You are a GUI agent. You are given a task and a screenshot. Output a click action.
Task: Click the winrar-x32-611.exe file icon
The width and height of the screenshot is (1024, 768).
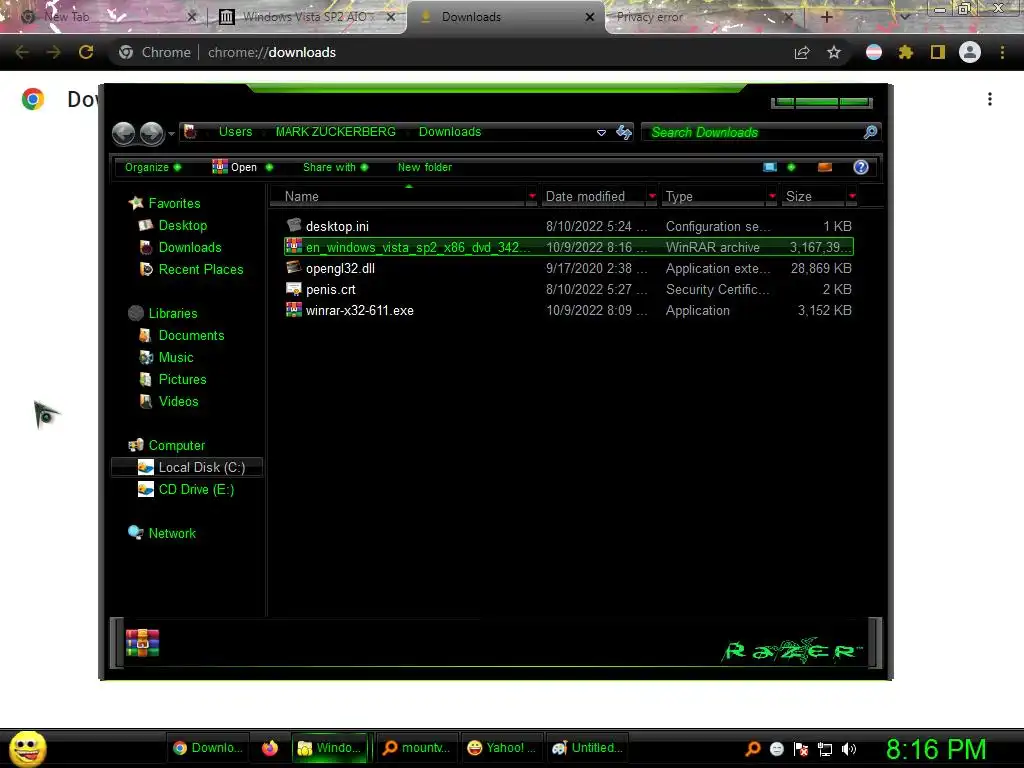[294, 310]
